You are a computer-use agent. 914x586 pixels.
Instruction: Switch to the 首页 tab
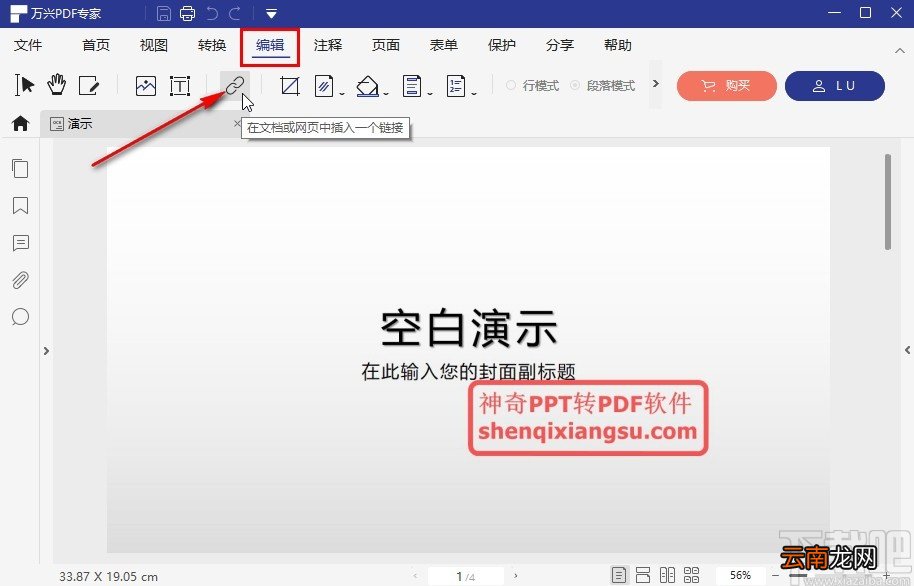point(96,45)
